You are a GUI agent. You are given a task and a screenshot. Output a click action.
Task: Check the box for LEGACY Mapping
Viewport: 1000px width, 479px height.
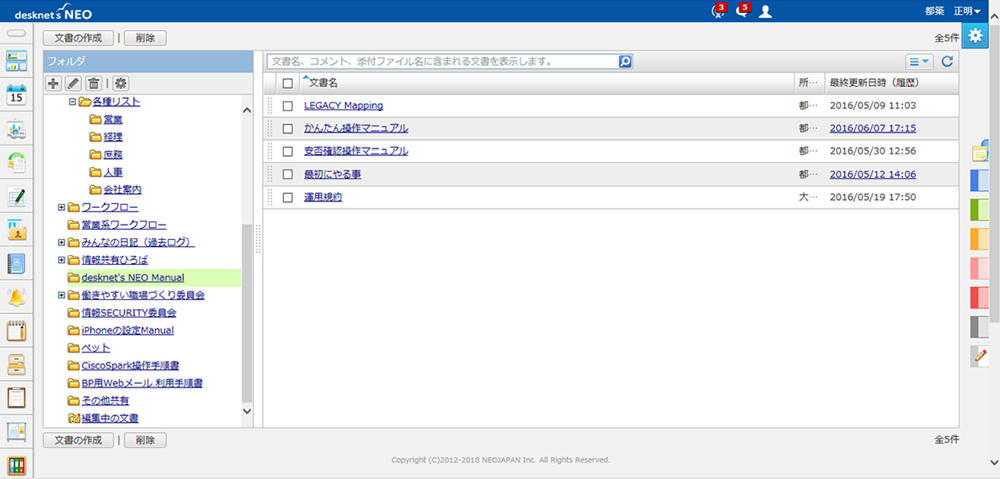tap(288, 105)
